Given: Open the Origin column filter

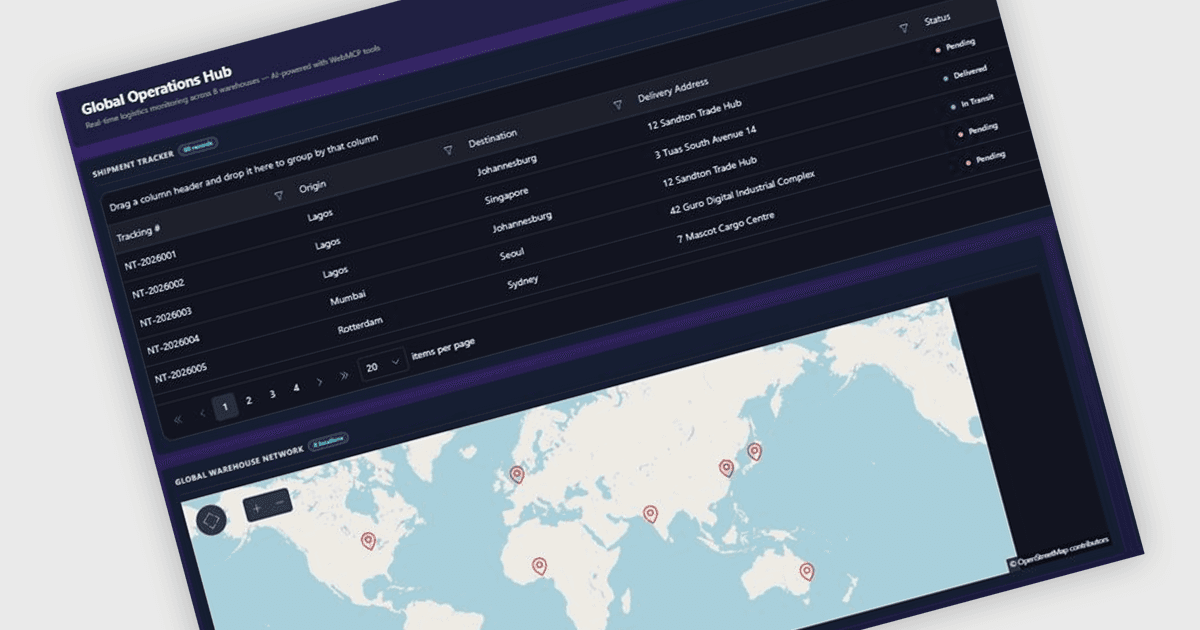Looking at the screenshot, I should click(448, 150).
